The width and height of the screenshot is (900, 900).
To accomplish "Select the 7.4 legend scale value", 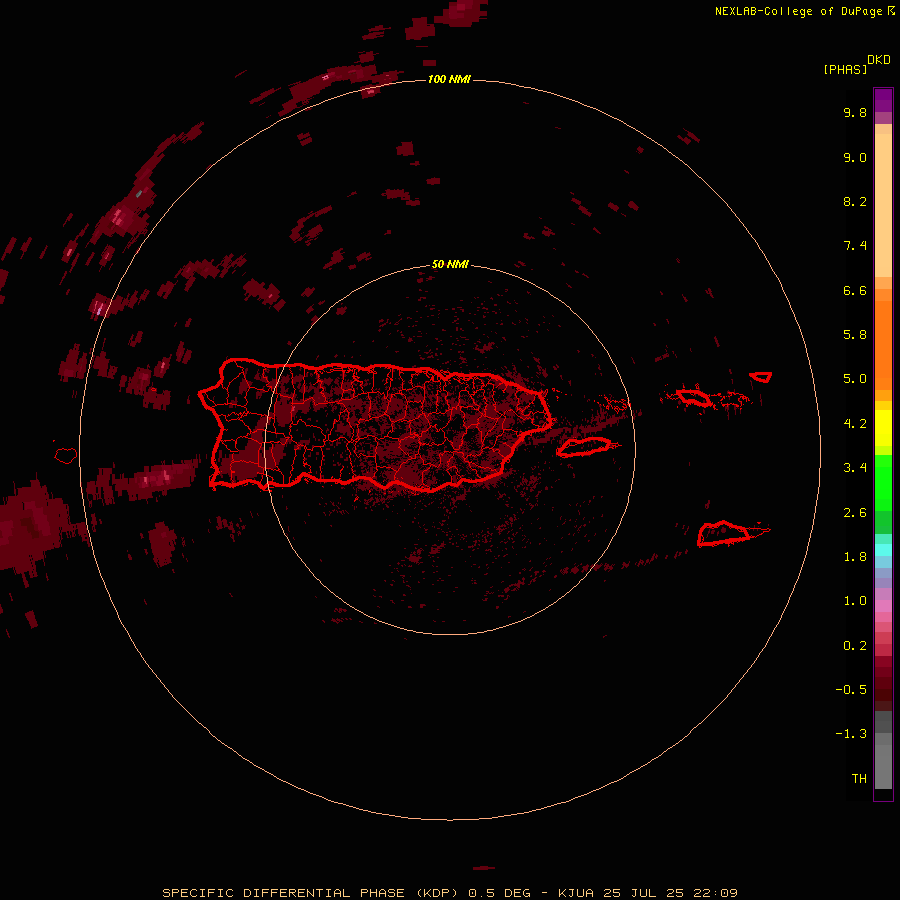I will tap(855, 246).
